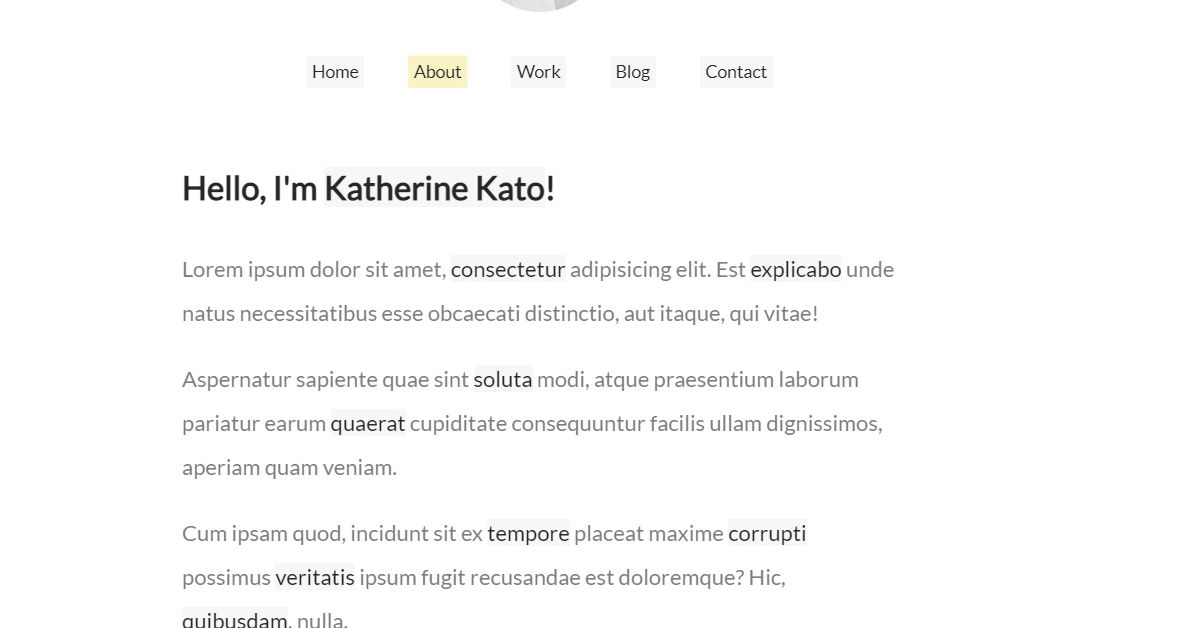Screen dimensions: 1200x628
Task: Visit the 'quaerat' link
Action: (x=368, y=424)
